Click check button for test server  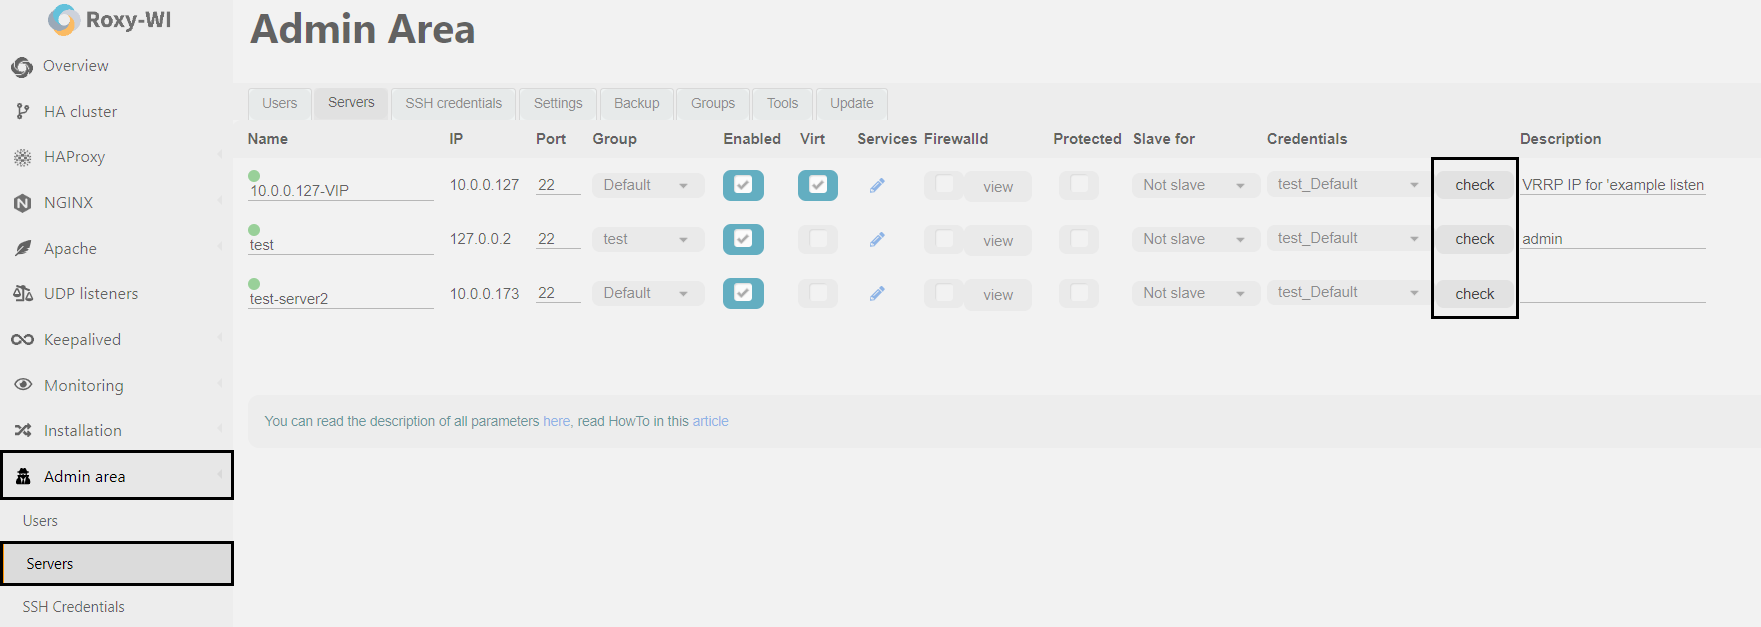pos(1474,239)
